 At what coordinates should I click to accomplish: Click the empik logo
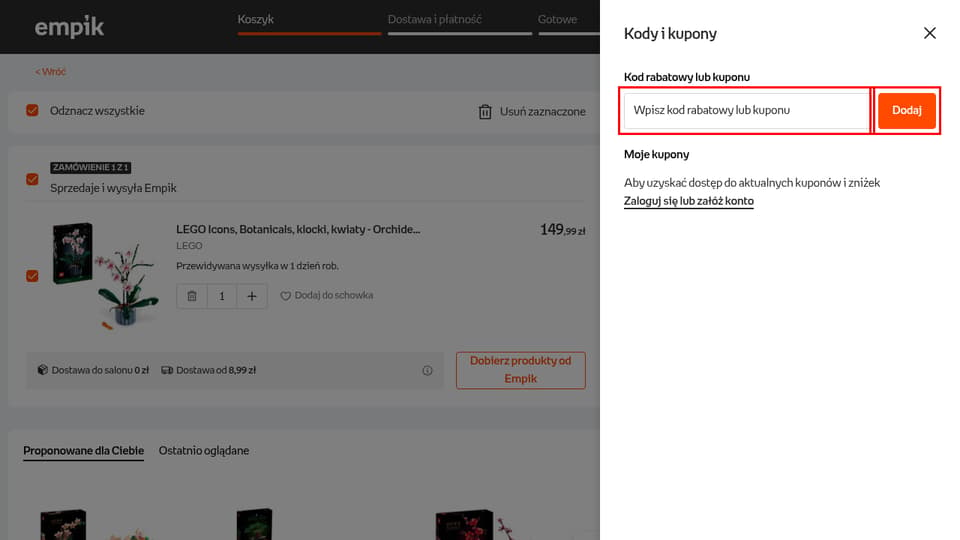click(69, 27)
